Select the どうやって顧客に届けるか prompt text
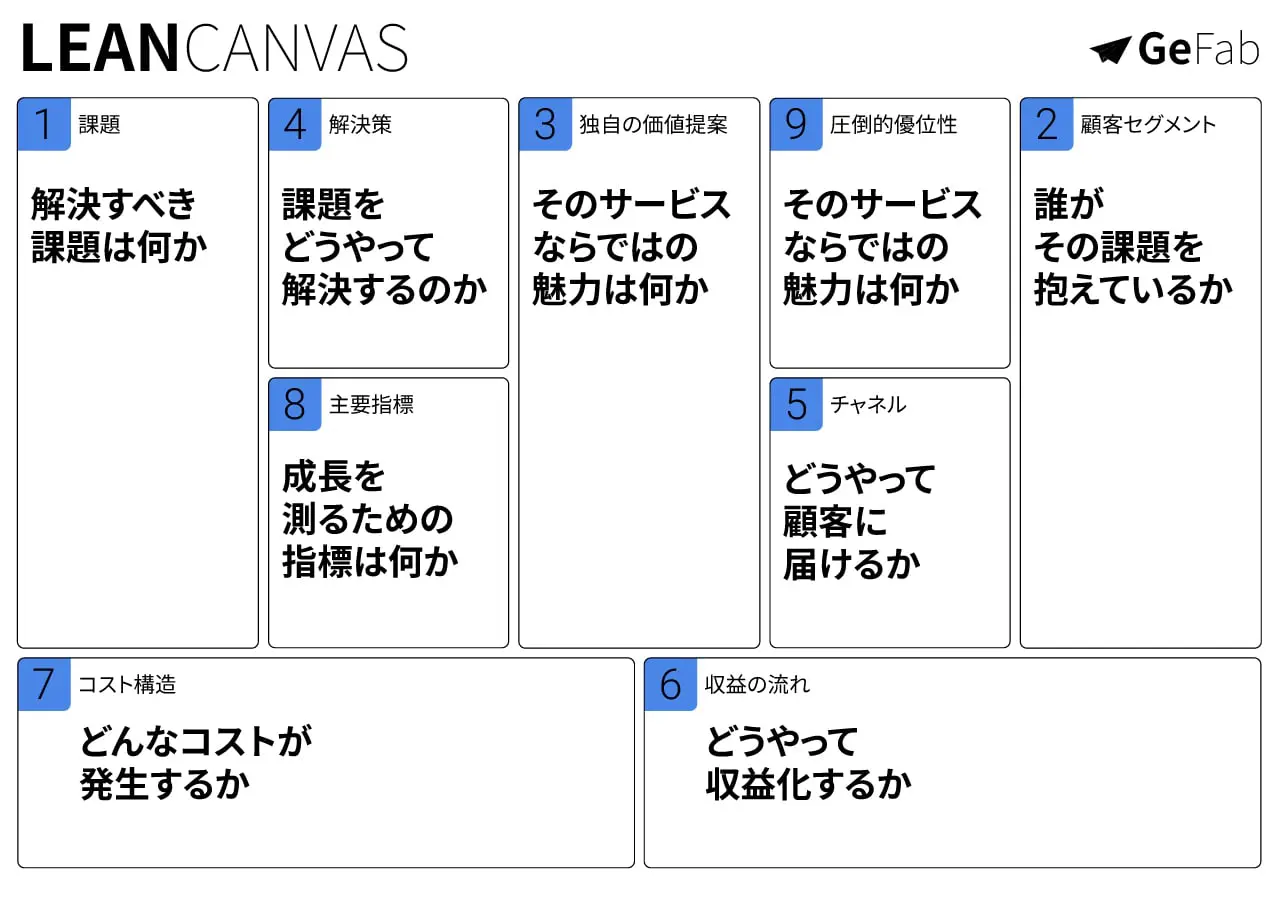 (858, 521)
